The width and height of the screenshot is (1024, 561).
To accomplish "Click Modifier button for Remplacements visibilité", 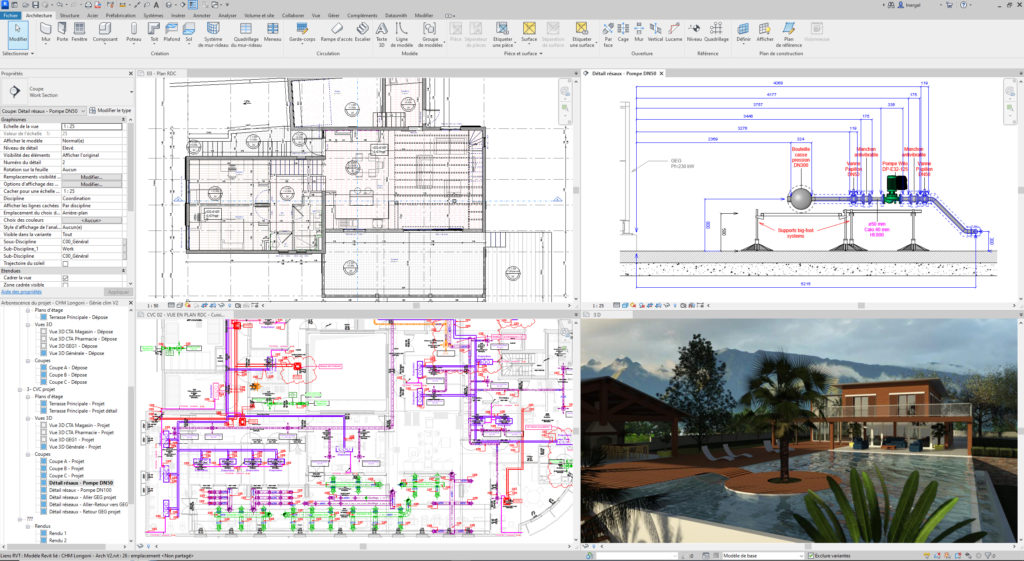I will [91, 177].
